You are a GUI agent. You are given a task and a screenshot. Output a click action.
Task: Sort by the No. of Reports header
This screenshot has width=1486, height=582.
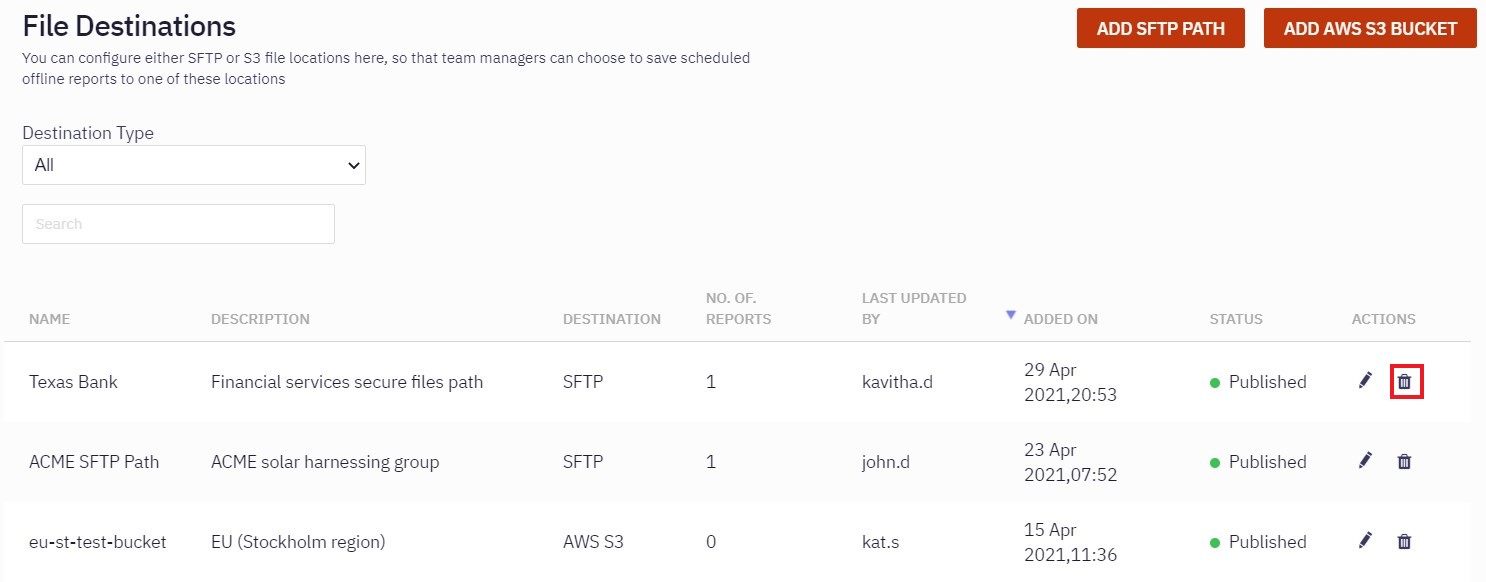pos(738,308)
